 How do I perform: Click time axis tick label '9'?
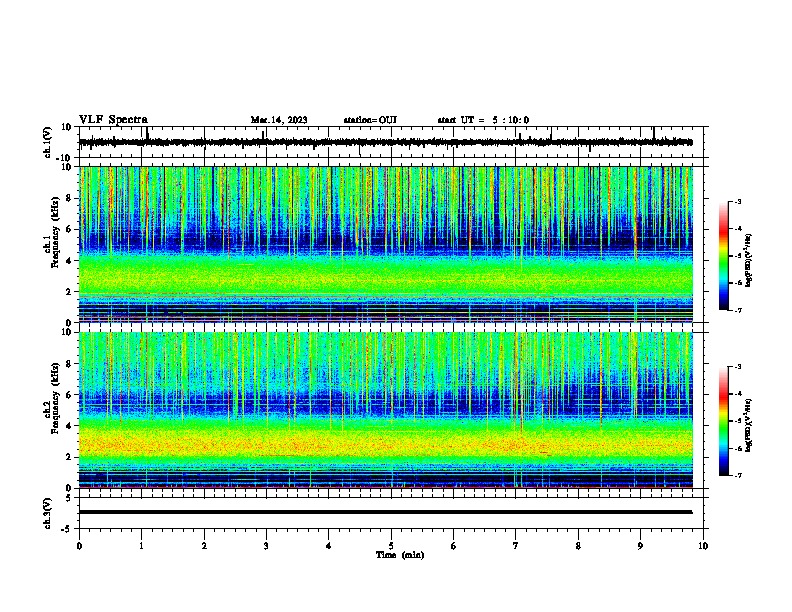pyautogui.click(x=640, y=546)
